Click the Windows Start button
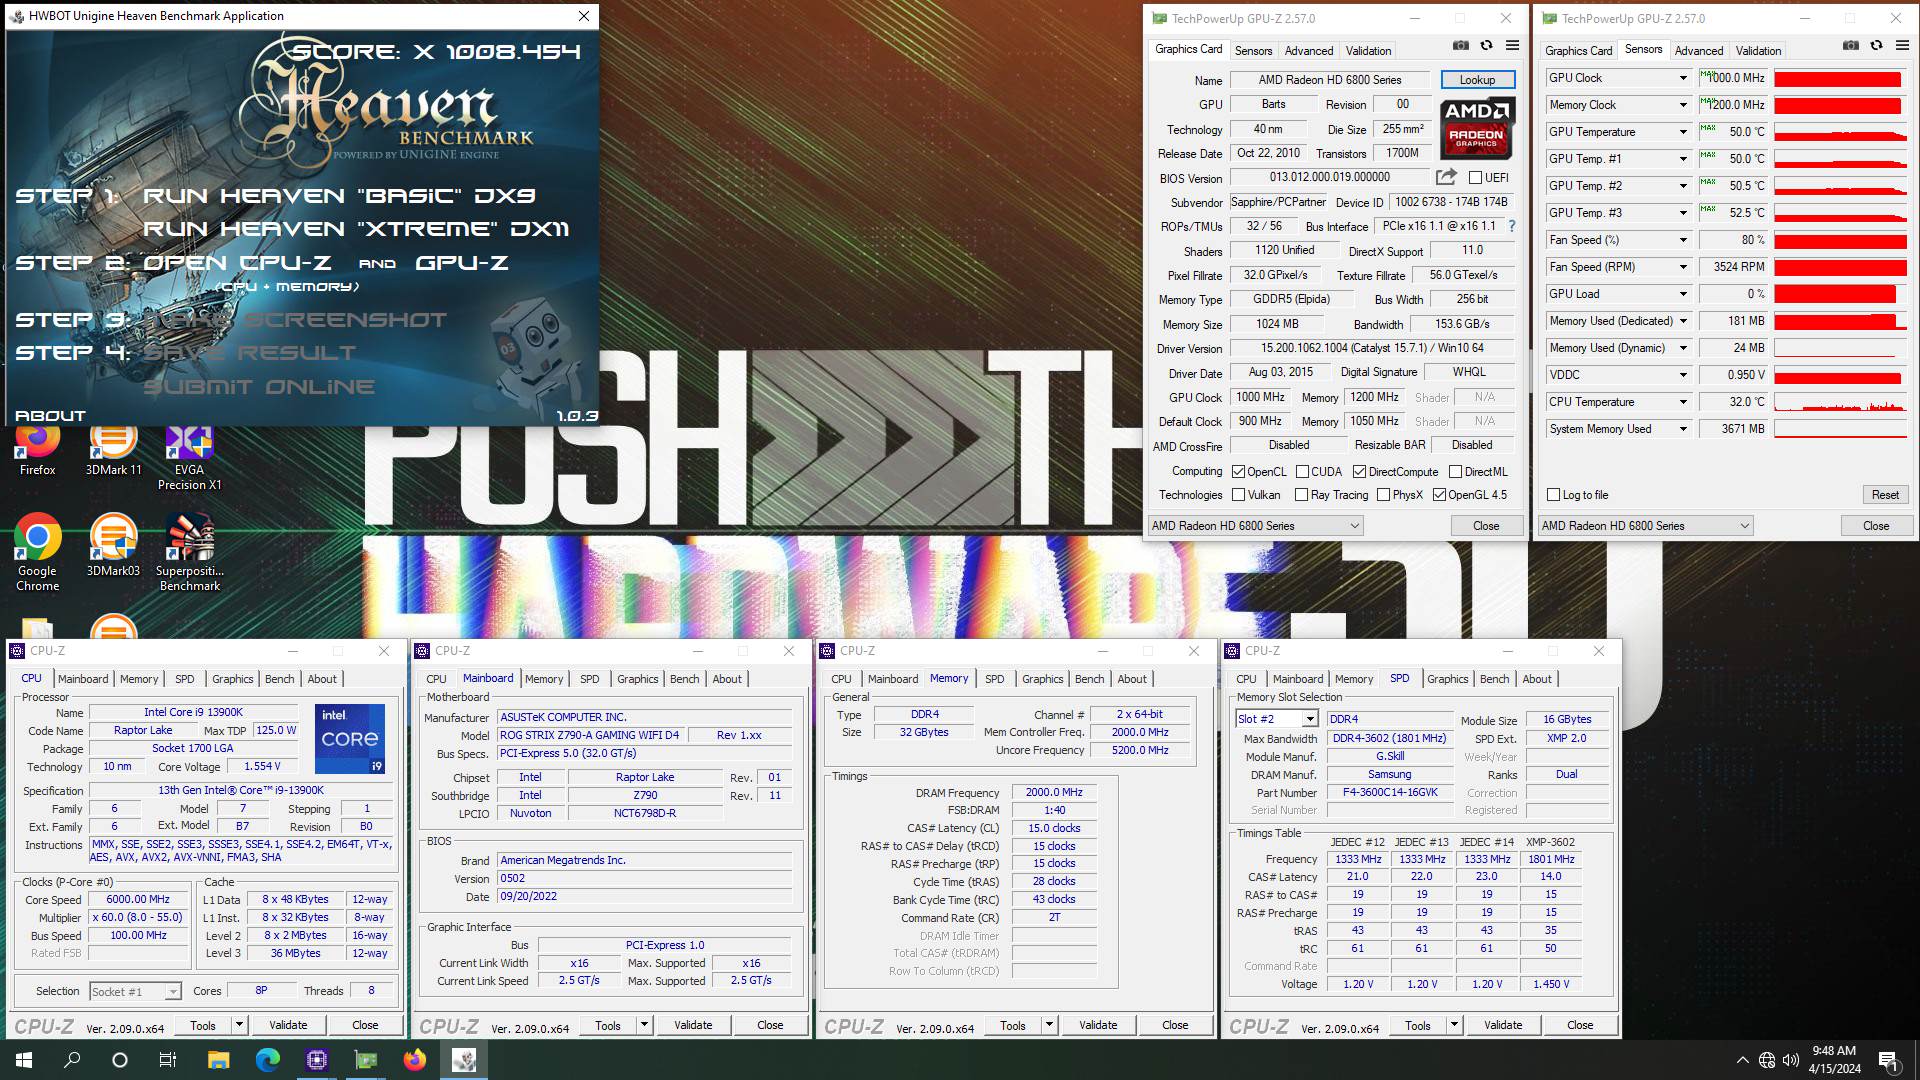 [24, 1060]
